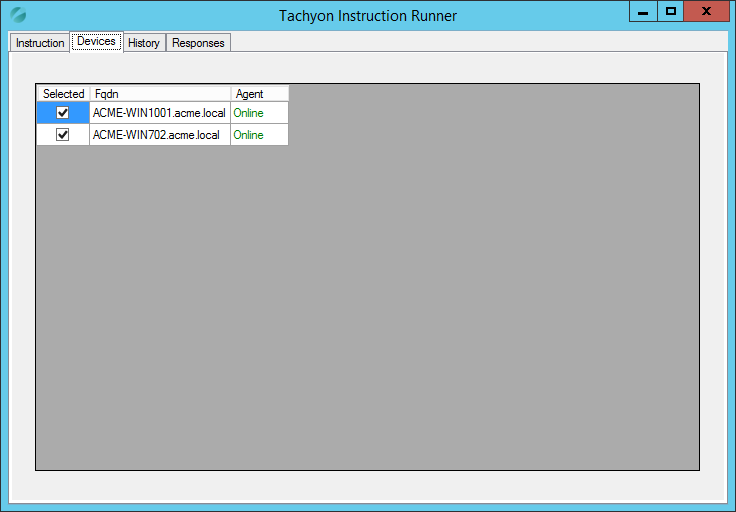Click Online status of ACME-WIN702 row
This screenshot has width=736, height=512.
pos(249,135)
